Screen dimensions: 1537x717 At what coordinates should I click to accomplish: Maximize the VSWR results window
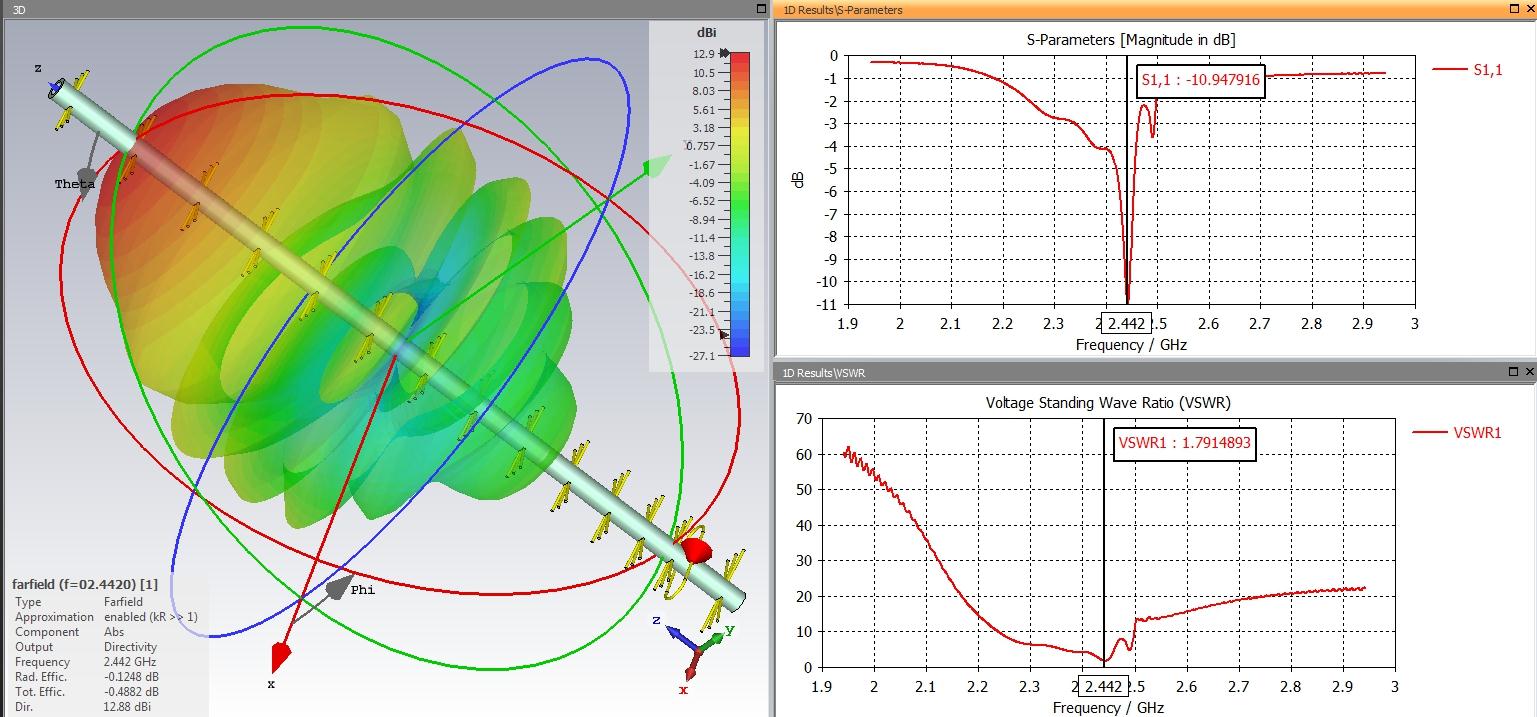pos(1512,372)
